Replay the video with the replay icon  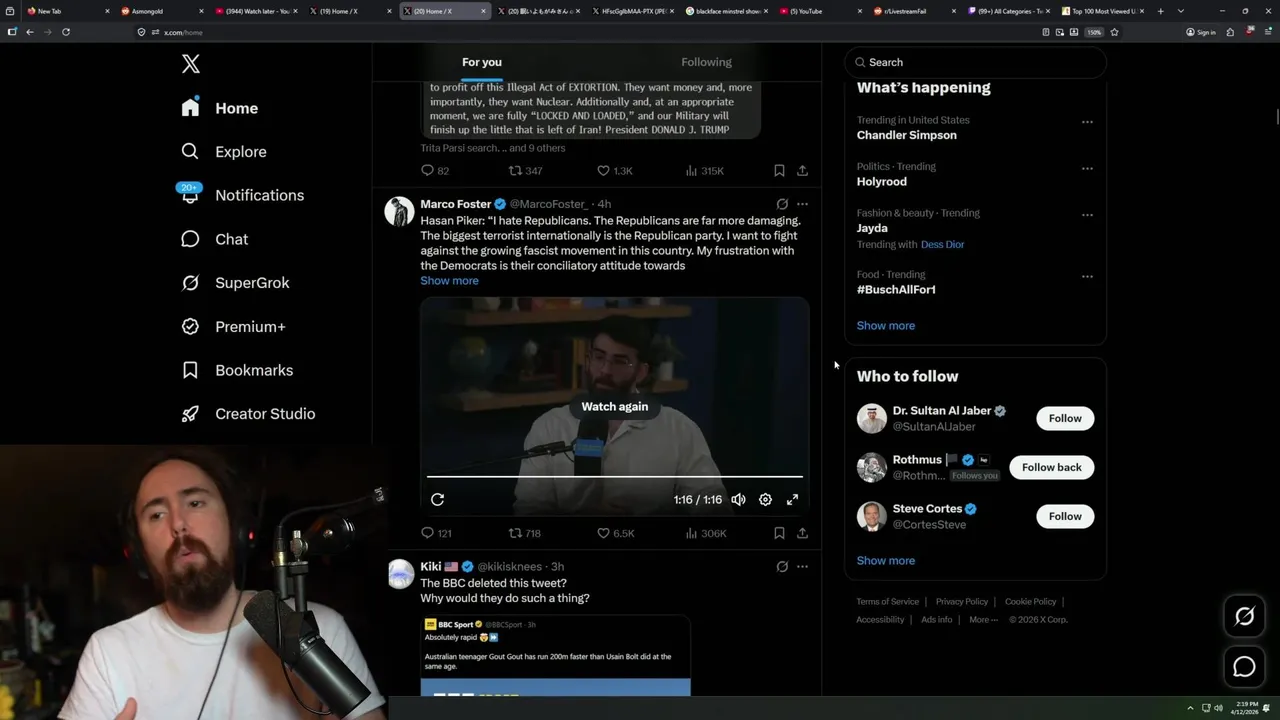(437, 500)
